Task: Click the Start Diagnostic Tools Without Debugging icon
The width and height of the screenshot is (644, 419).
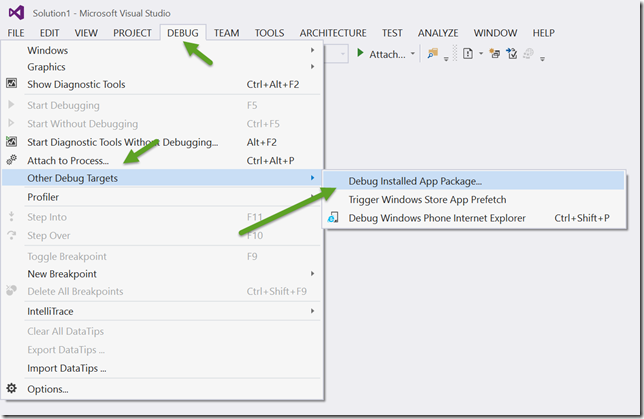Action: (12, 142)
